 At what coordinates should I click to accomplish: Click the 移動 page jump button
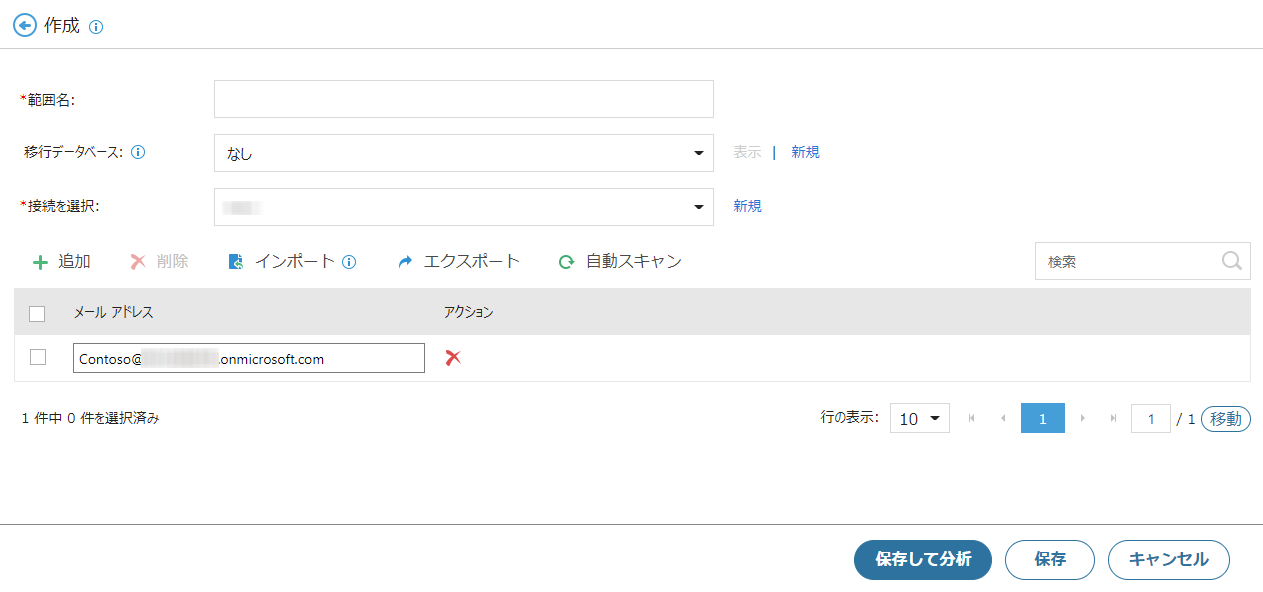coord(1226,419)
